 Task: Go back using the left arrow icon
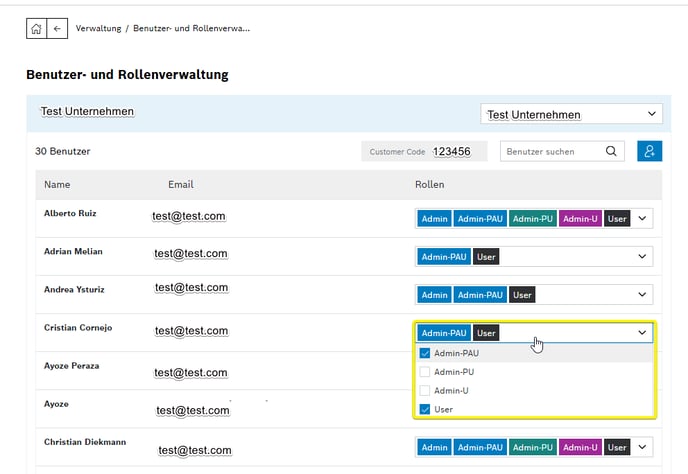[x=57, y=29]
